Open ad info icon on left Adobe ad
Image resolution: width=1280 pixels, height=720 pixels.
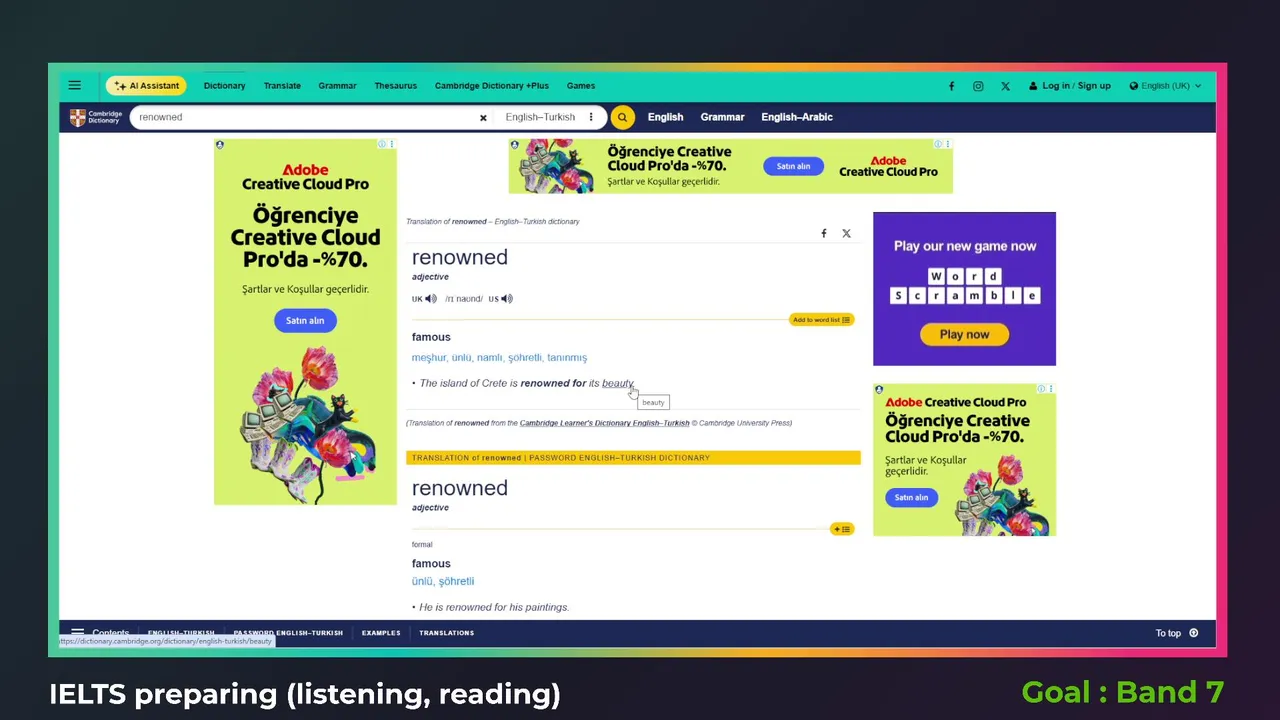pyautogui.click(x=382, y=144)
